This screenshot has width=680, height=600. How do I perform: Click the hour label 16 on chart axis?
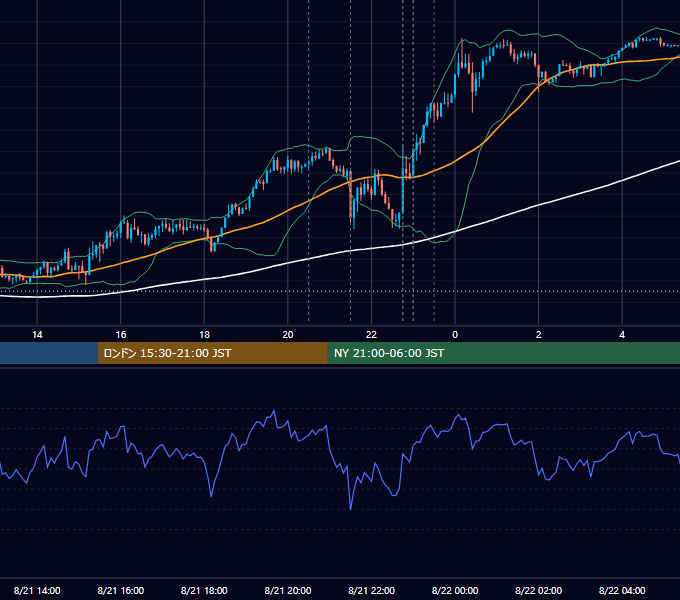tap(121, 335)
